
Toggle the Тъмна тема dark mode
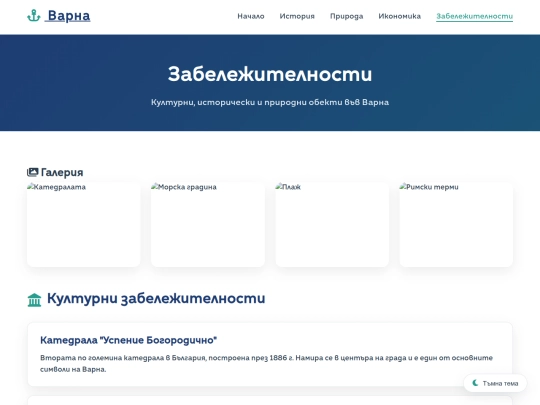(495, 383)
